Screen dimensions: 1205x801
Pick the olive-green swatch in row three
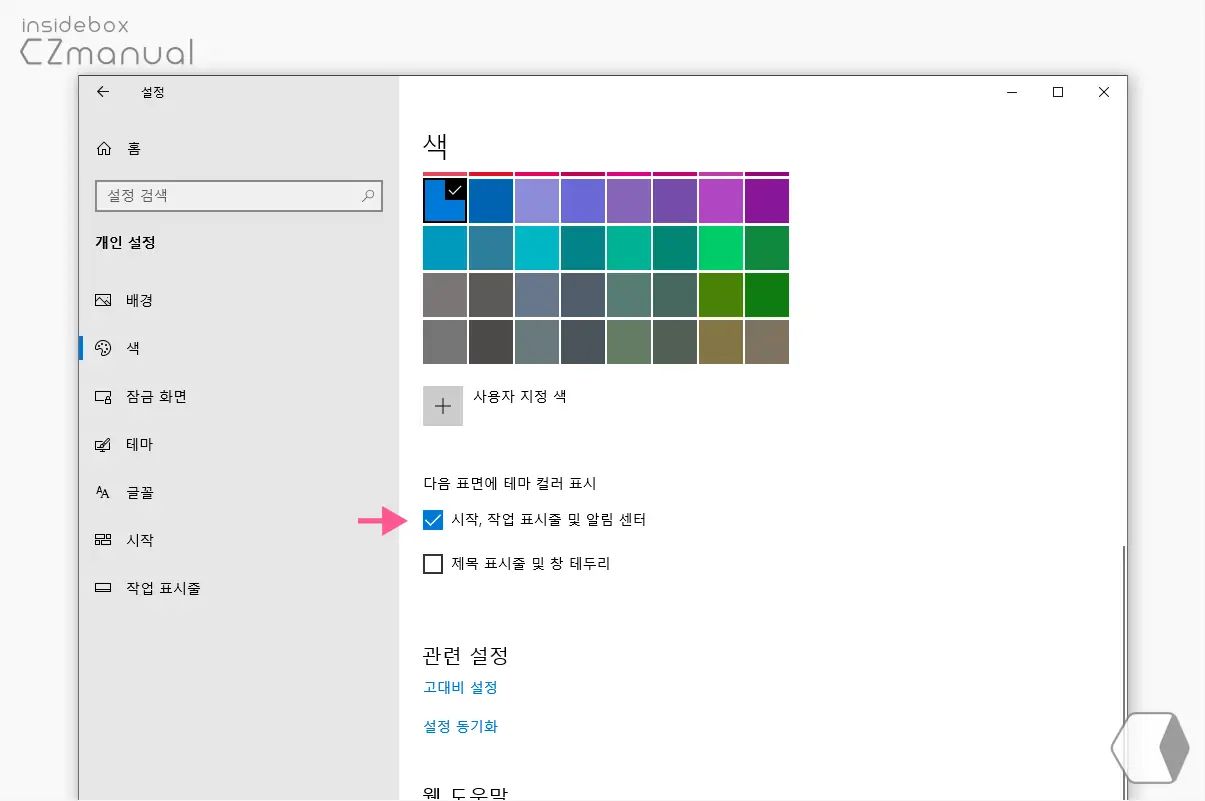point(721,295)
